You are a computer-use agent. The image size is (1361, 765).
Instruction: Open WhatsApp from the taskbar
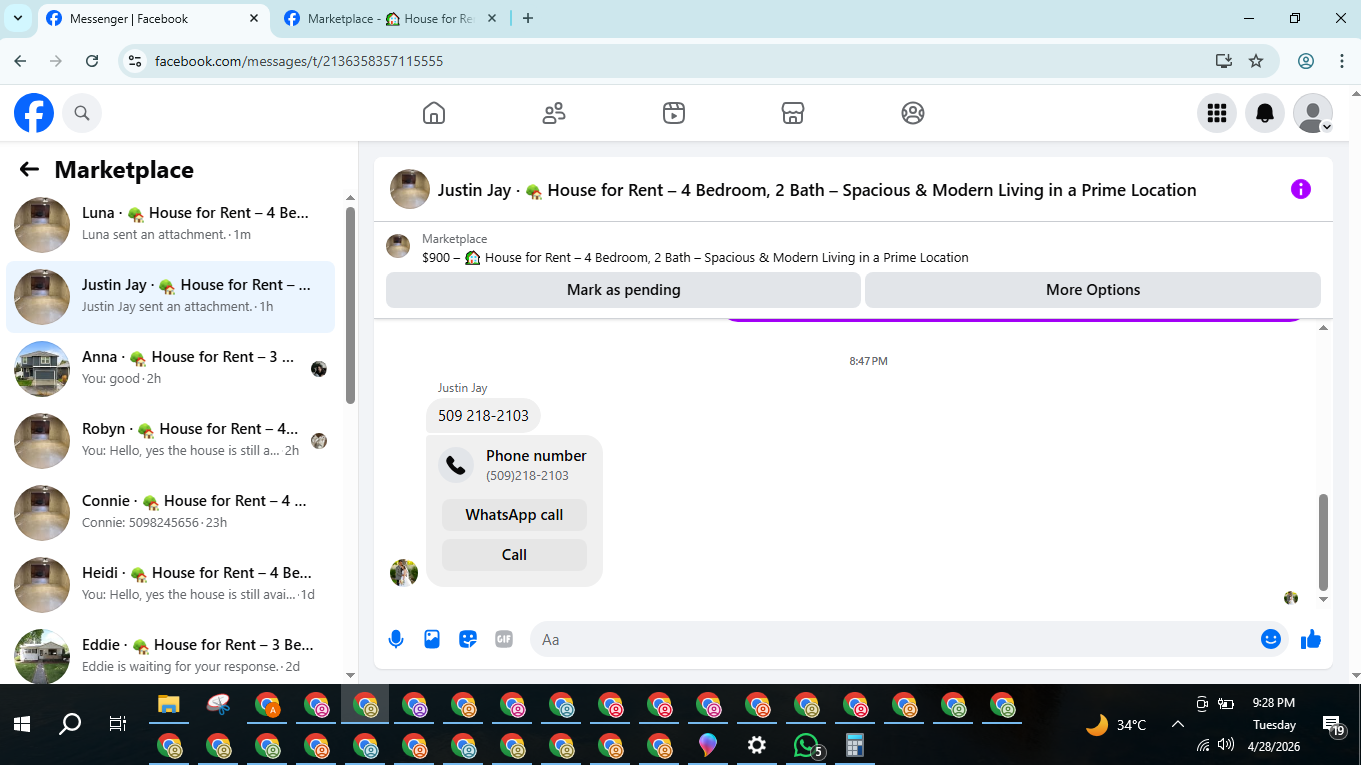(x=806, y=745)
